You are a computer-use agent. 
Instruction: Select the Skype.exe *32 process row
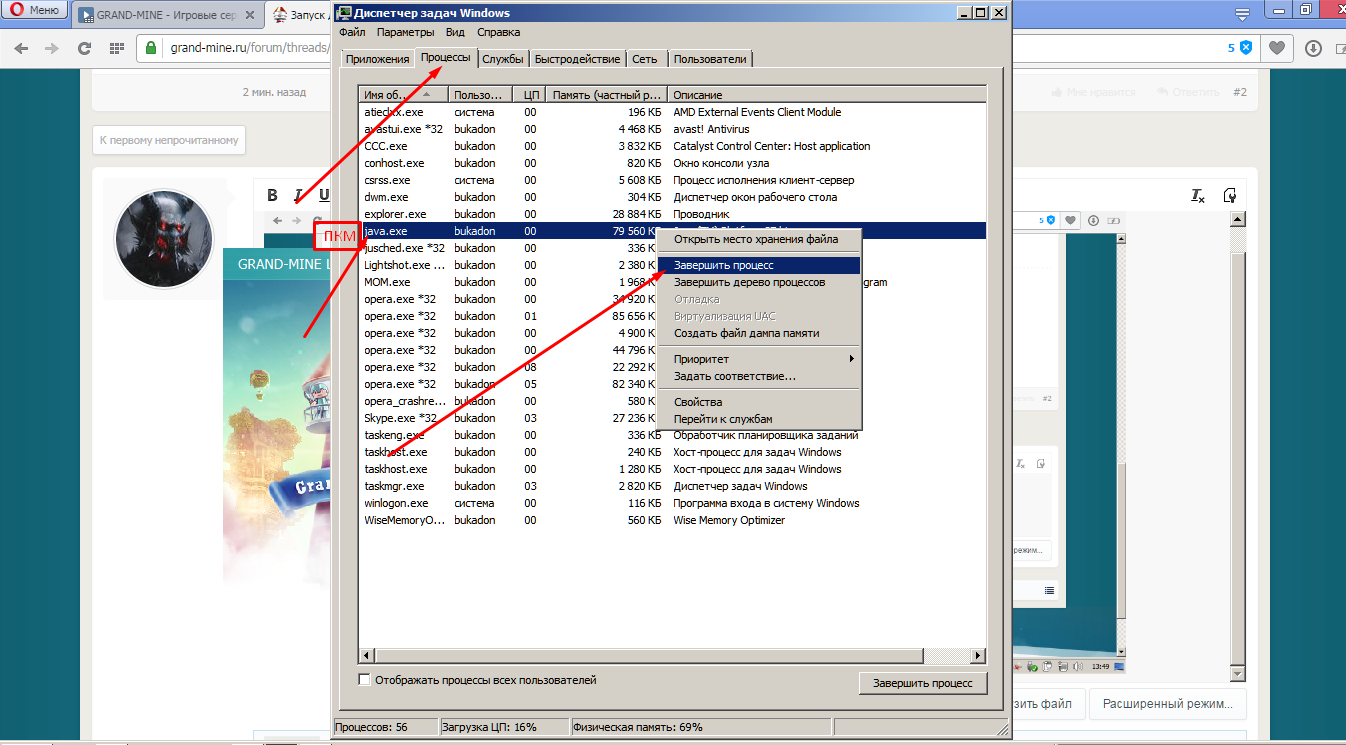(672, 418)
